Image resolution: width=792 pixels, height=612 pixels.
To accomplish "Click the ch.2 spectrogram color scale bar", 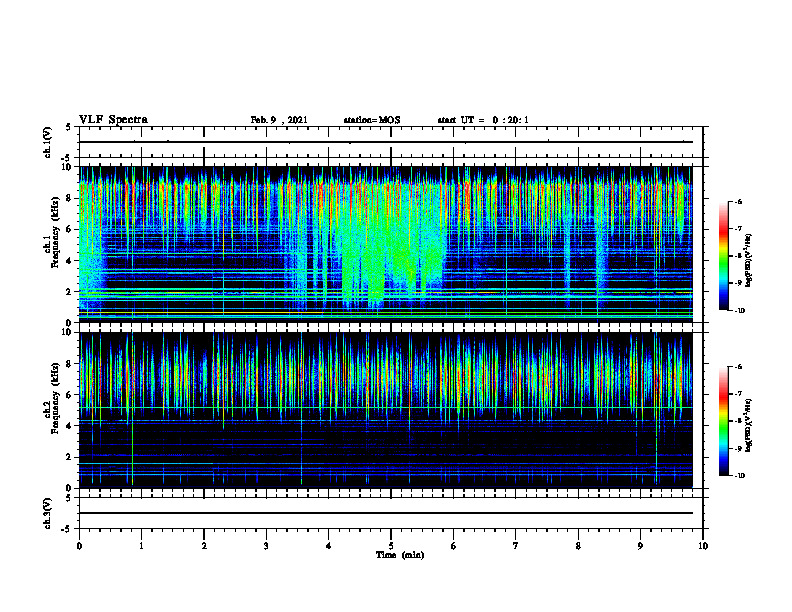I will (723, 421).
